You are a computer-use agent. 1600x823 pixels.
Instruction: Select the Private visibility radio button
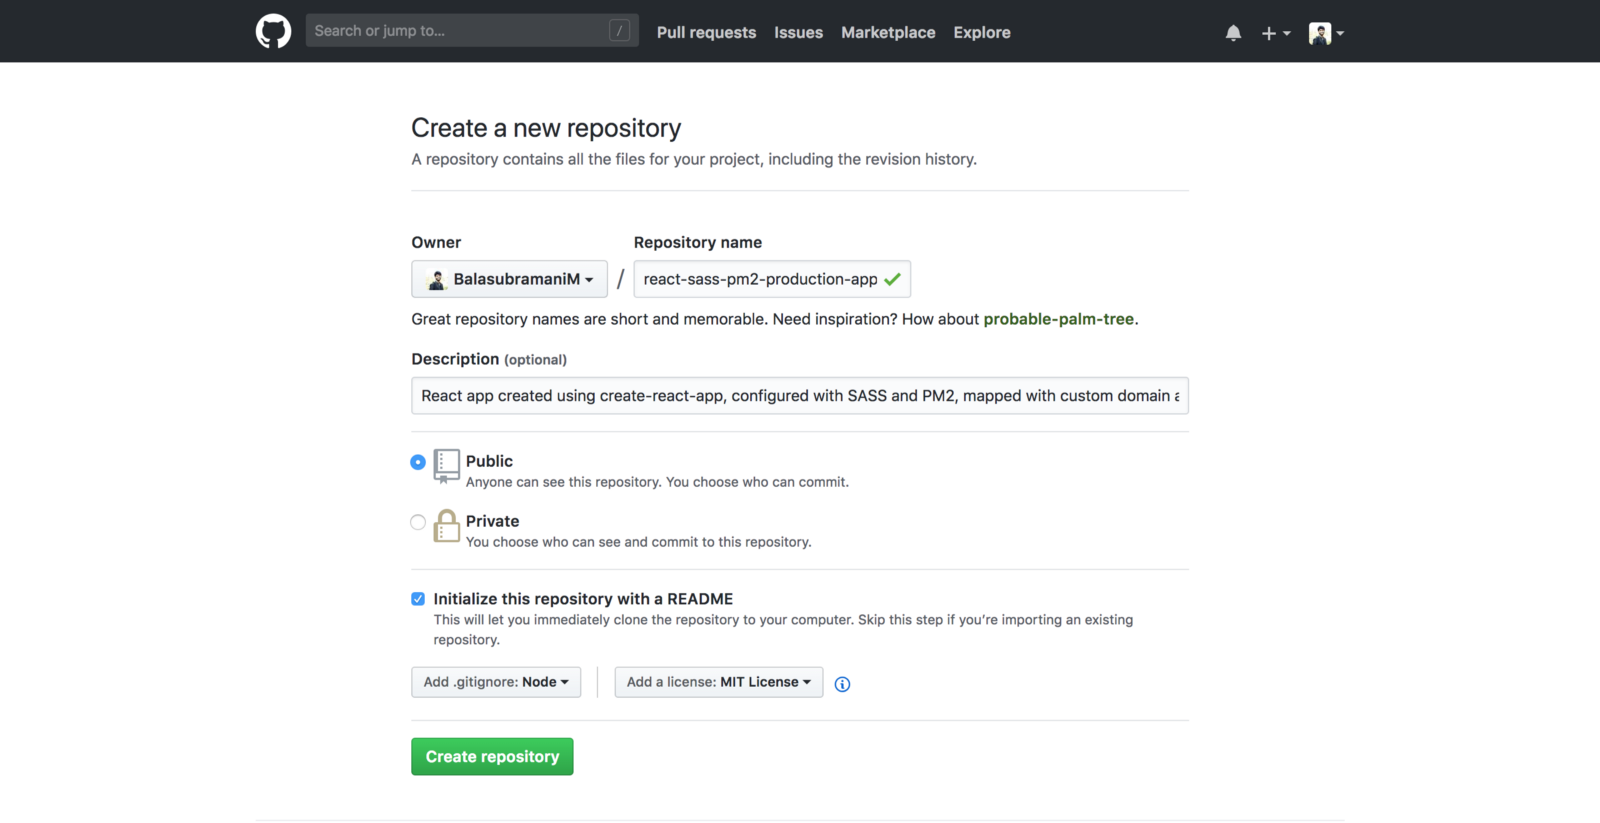point(418,522)
